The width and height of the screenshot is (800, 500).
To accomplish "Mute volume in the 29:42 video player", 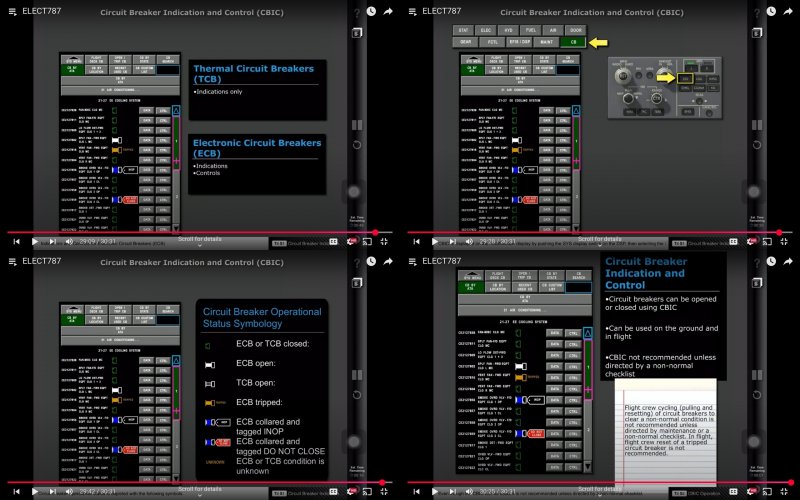I will (x=70, y=491).
